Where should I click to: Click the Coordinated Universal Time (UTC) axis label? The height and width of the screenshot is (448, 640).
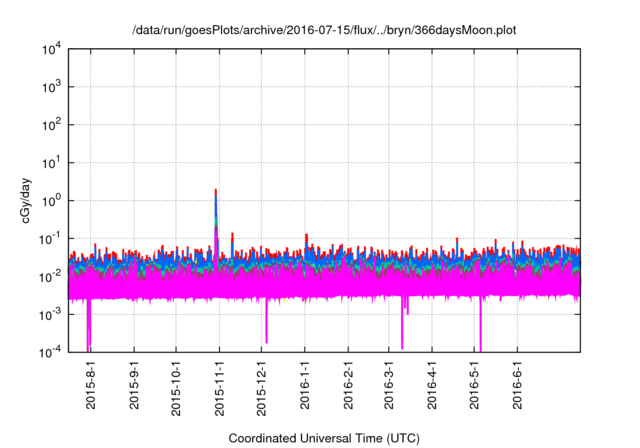[324, 438]
